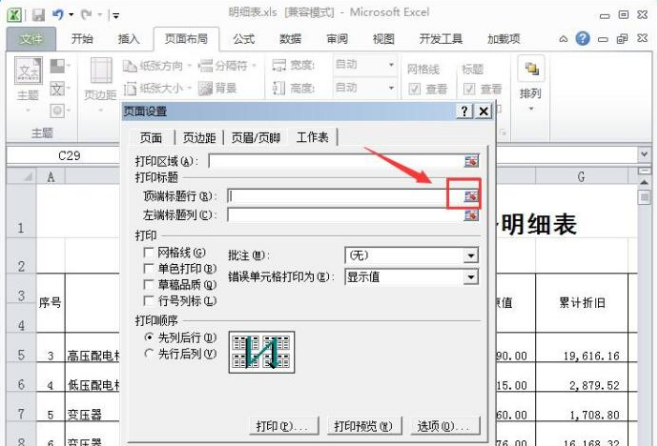Open the 宽度 auto dropdown
Viewport: 657px width, 446px height.
coord(391,65)
